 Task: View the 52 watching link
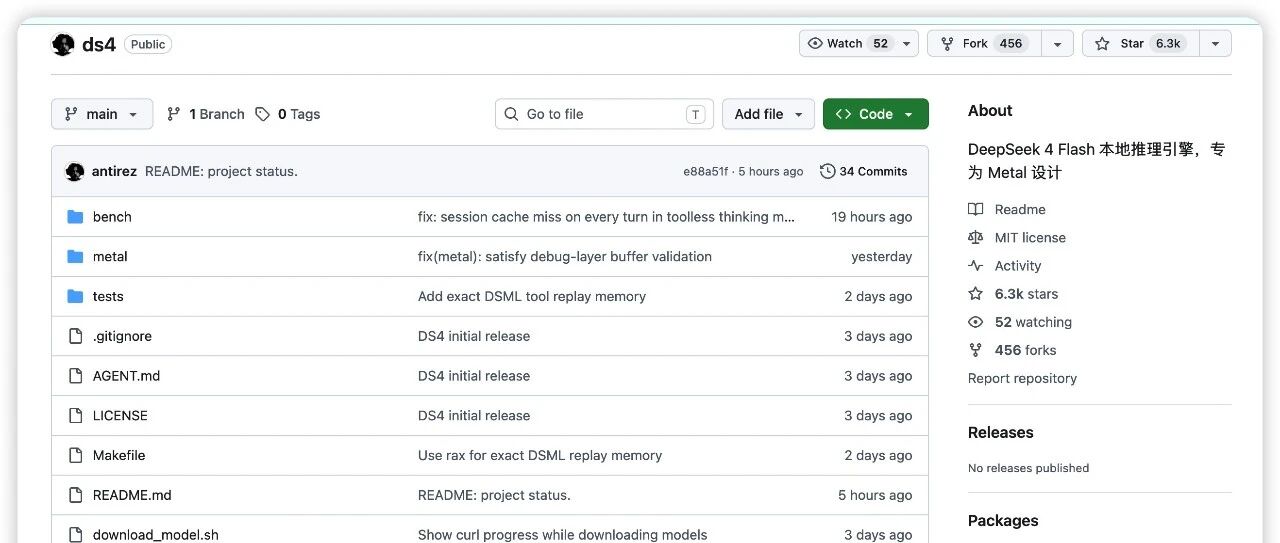click(1033, 322)
